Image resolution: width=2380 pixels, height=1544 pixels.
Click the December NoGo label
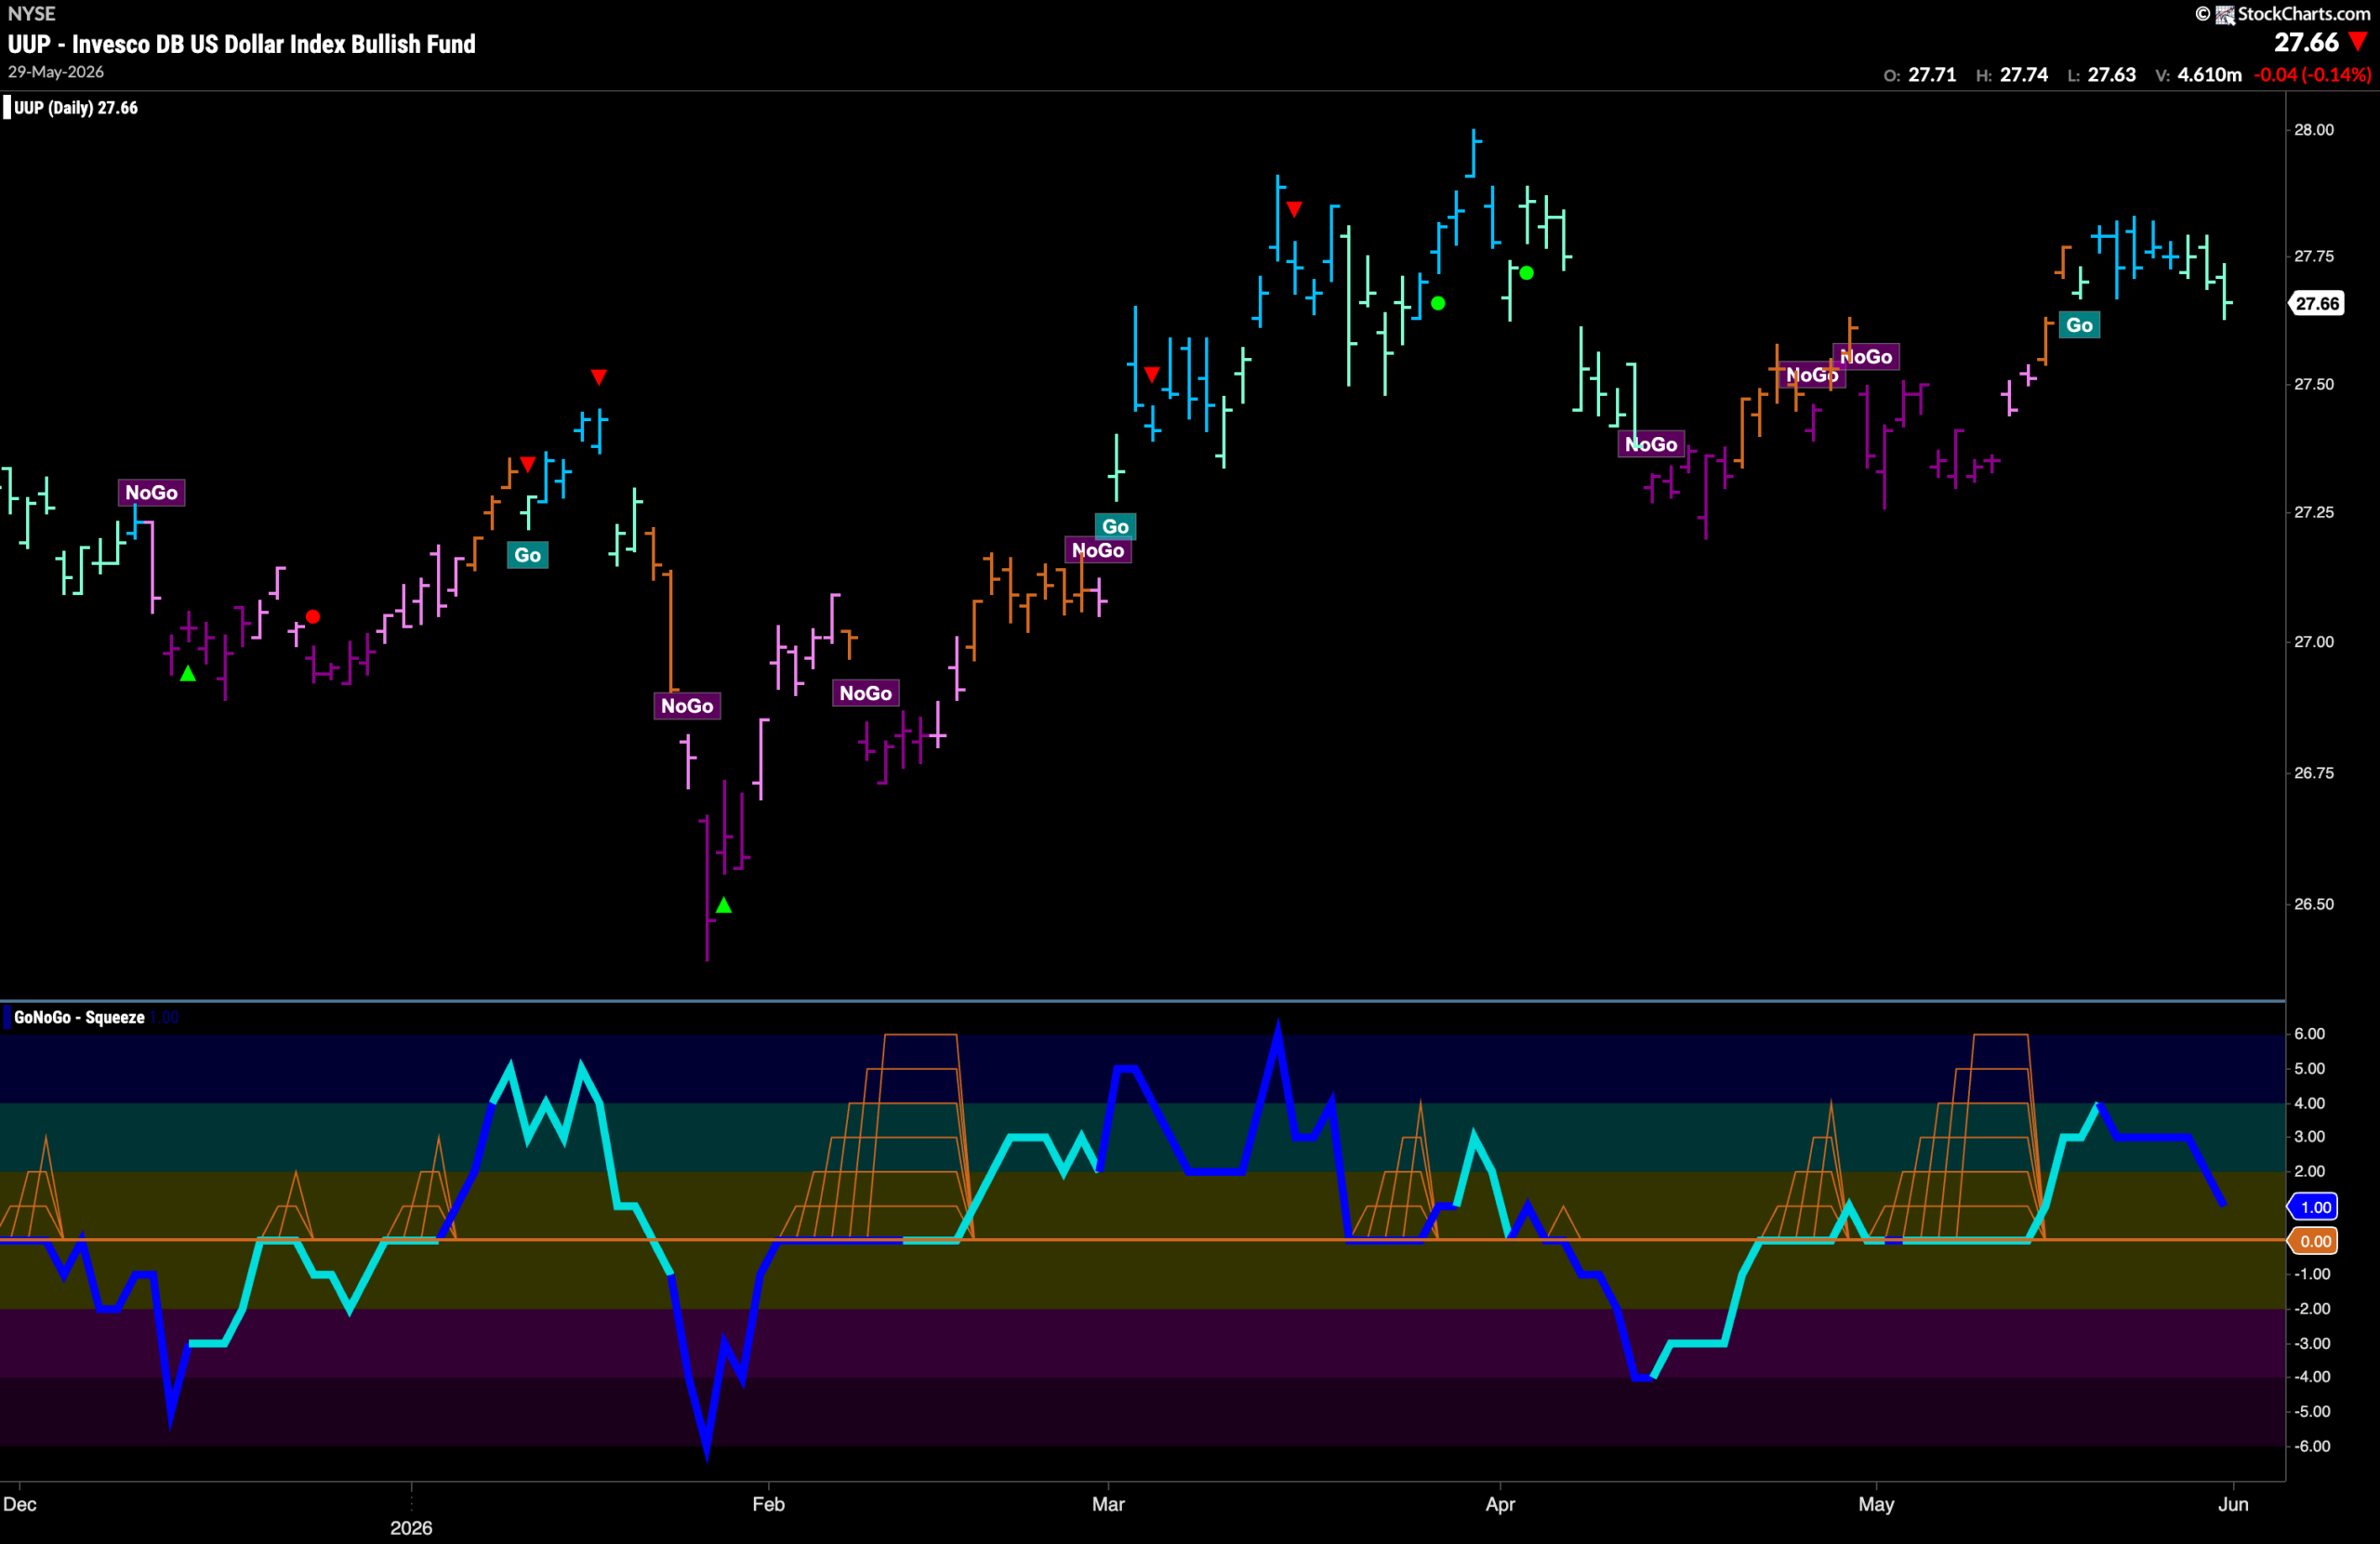coord(151,492)
